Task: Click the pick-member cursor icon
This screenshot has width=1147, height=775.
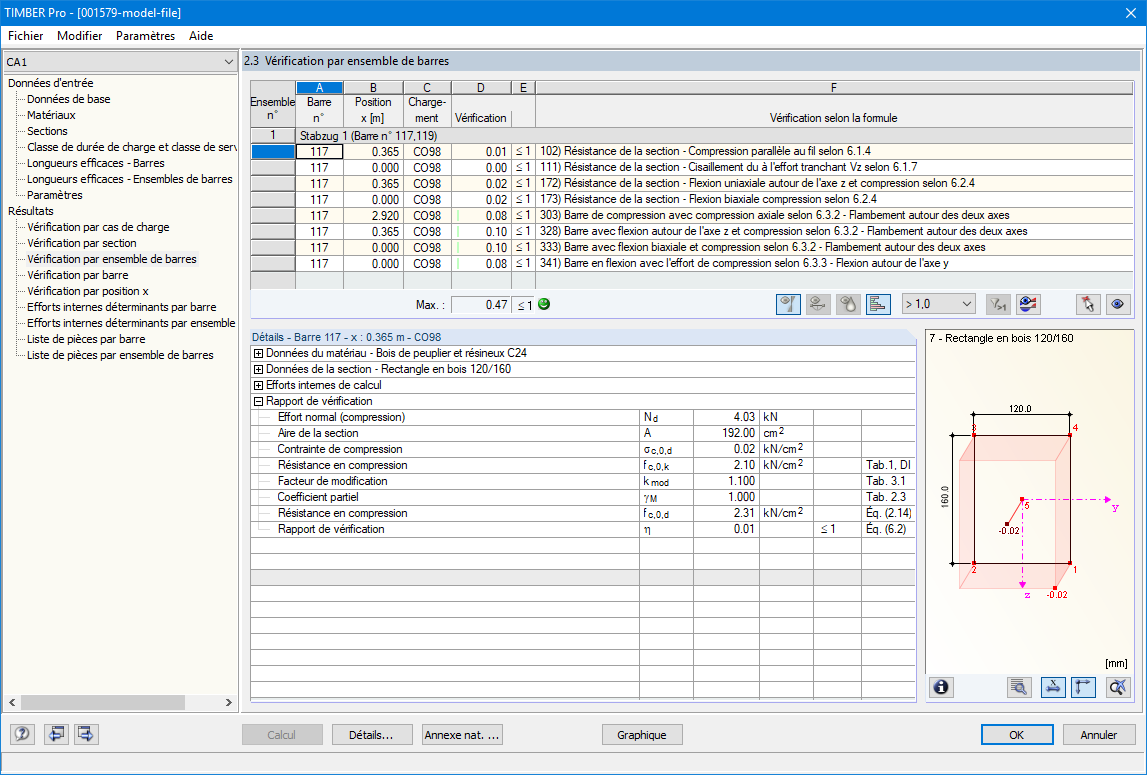Action: click(x=1088, y=304)
